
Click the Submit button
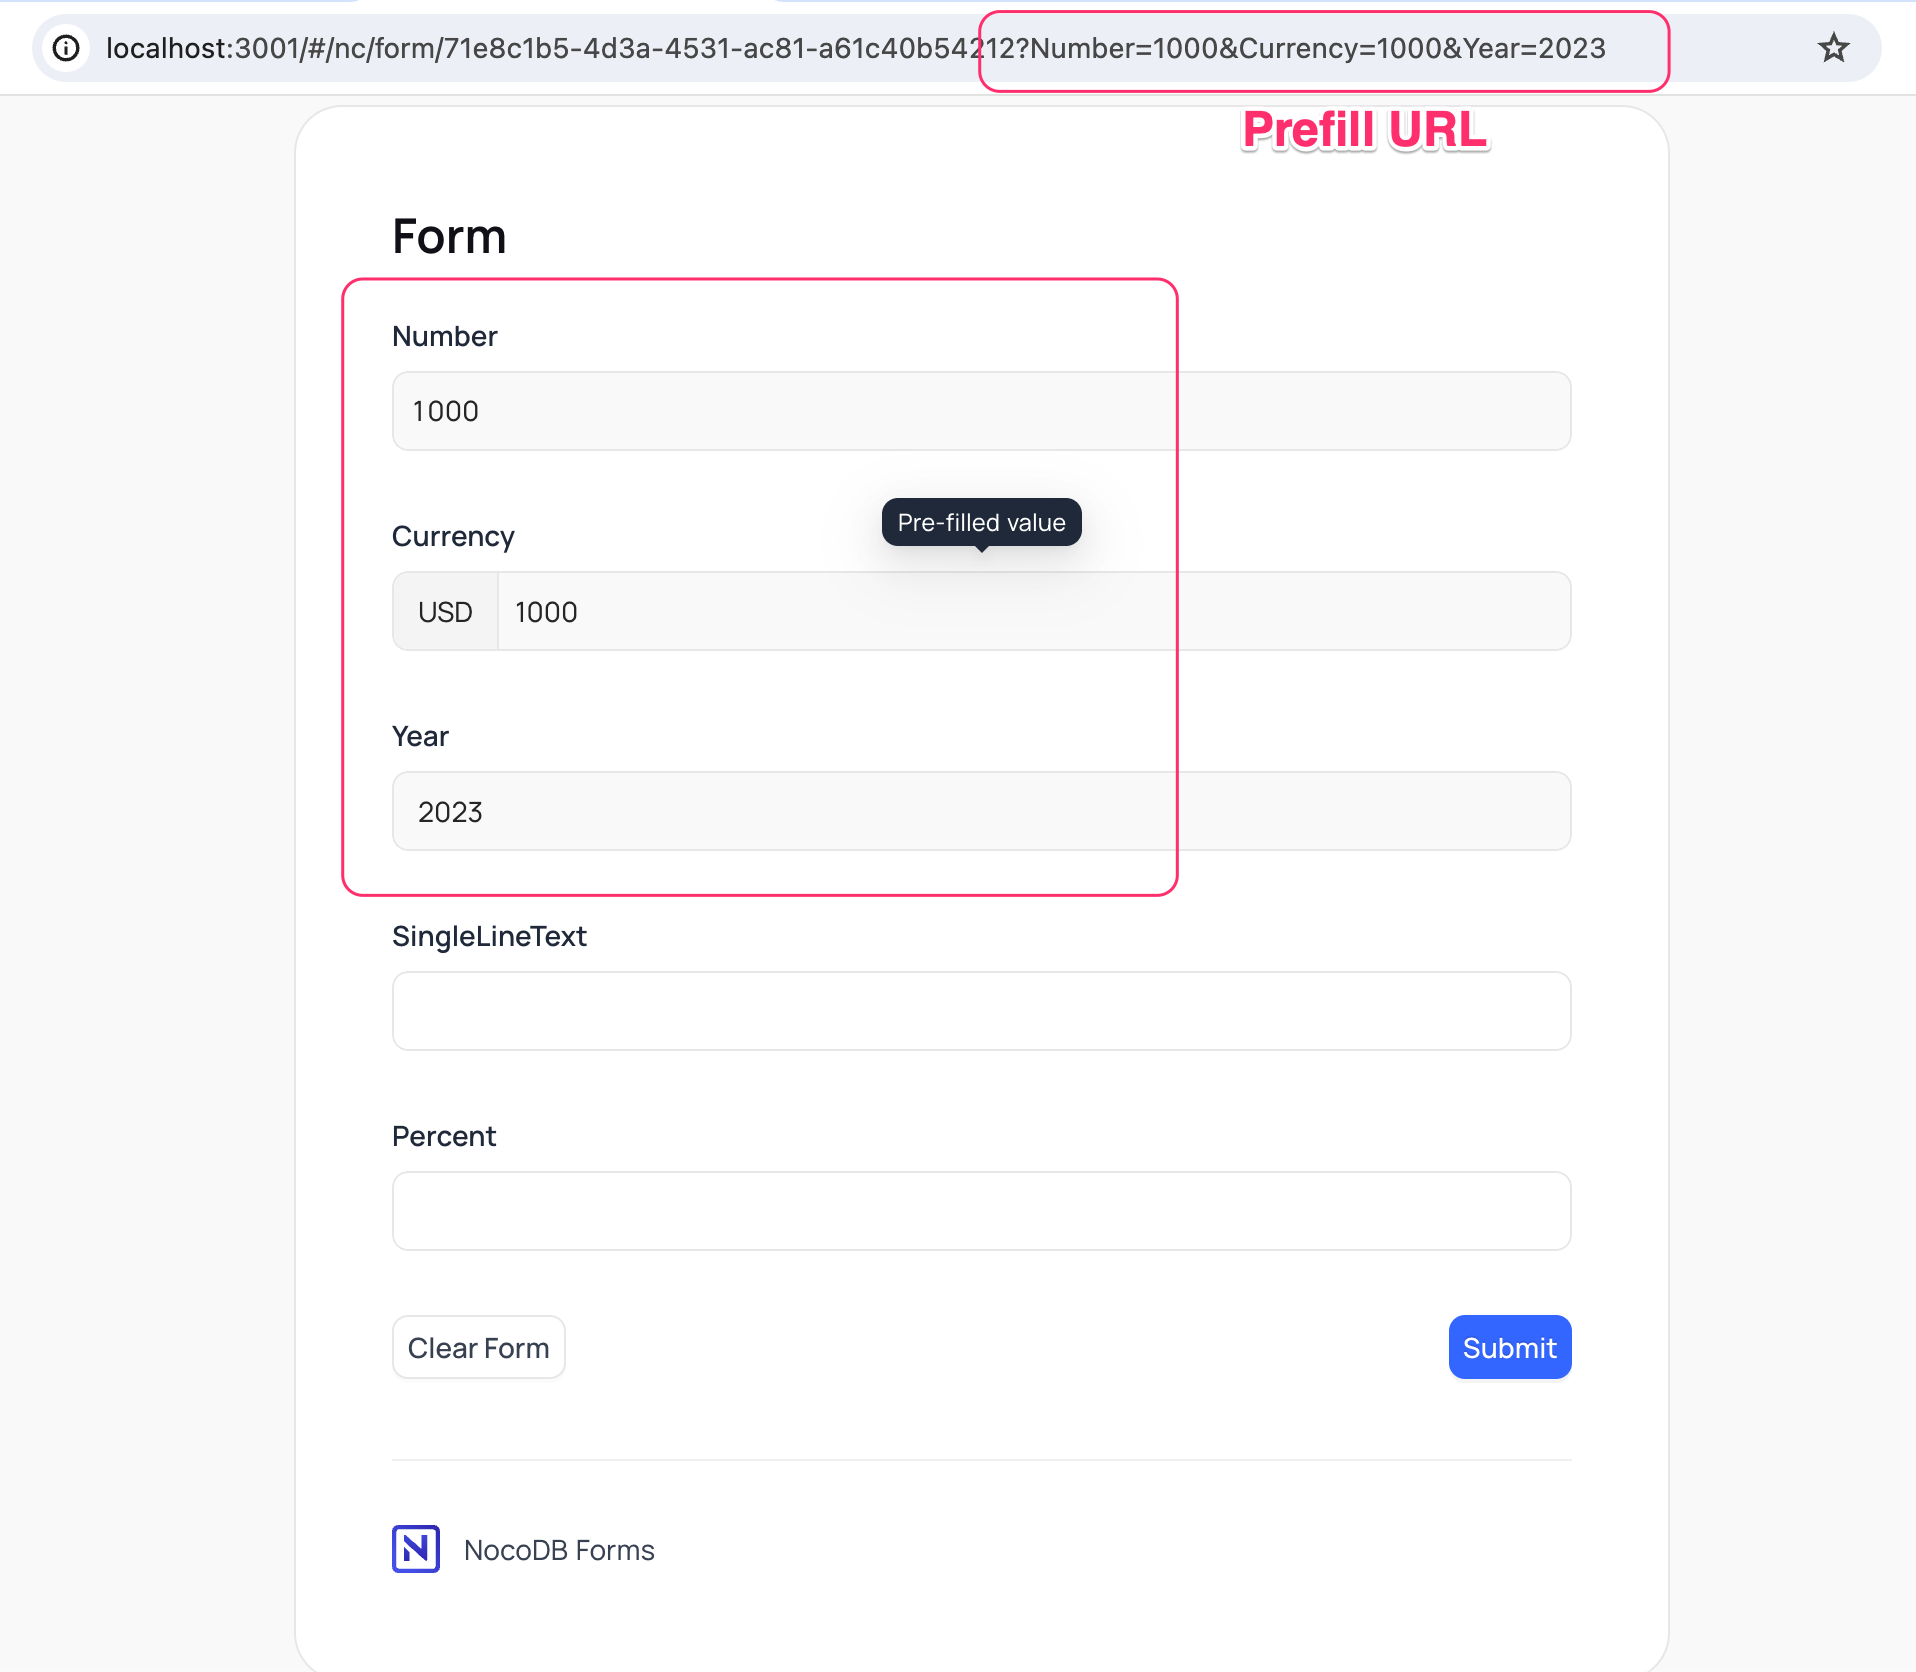tap(1509, 1347)
